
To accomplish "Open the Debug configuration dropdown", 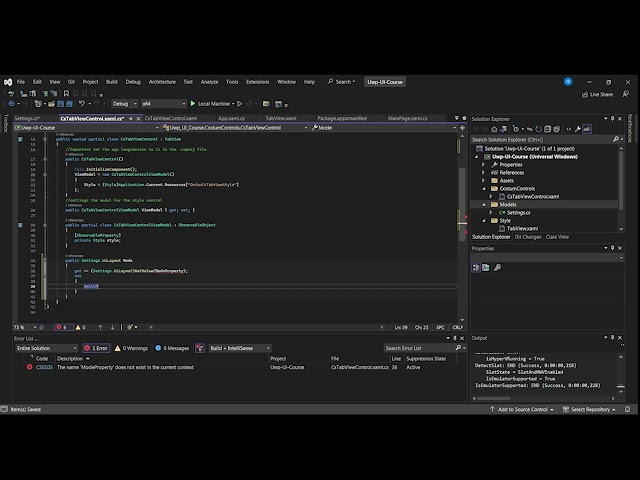I will pos(124,104).
